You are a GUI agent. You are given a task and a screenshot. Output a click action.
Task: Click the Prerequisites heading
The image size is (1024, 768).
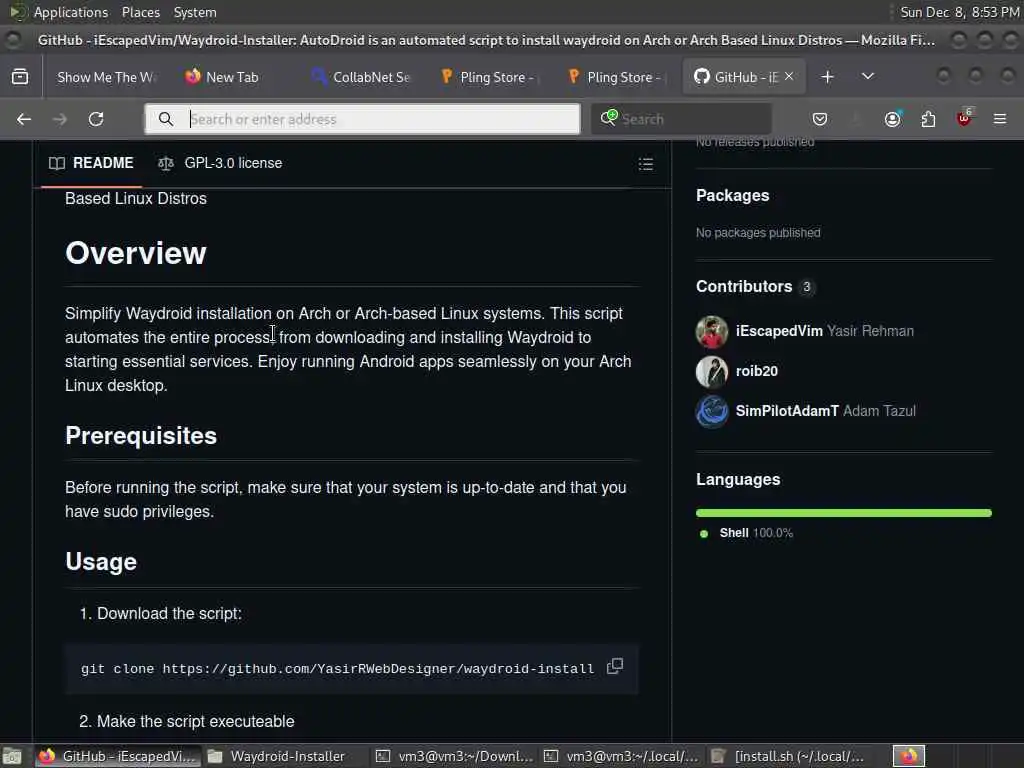(x=141, y=436)
